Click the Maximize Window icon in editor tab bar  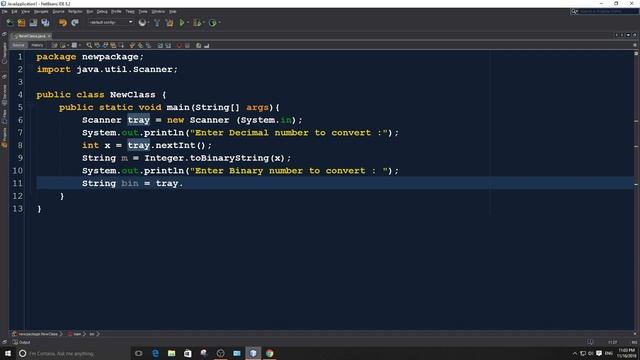pos(634,35)
